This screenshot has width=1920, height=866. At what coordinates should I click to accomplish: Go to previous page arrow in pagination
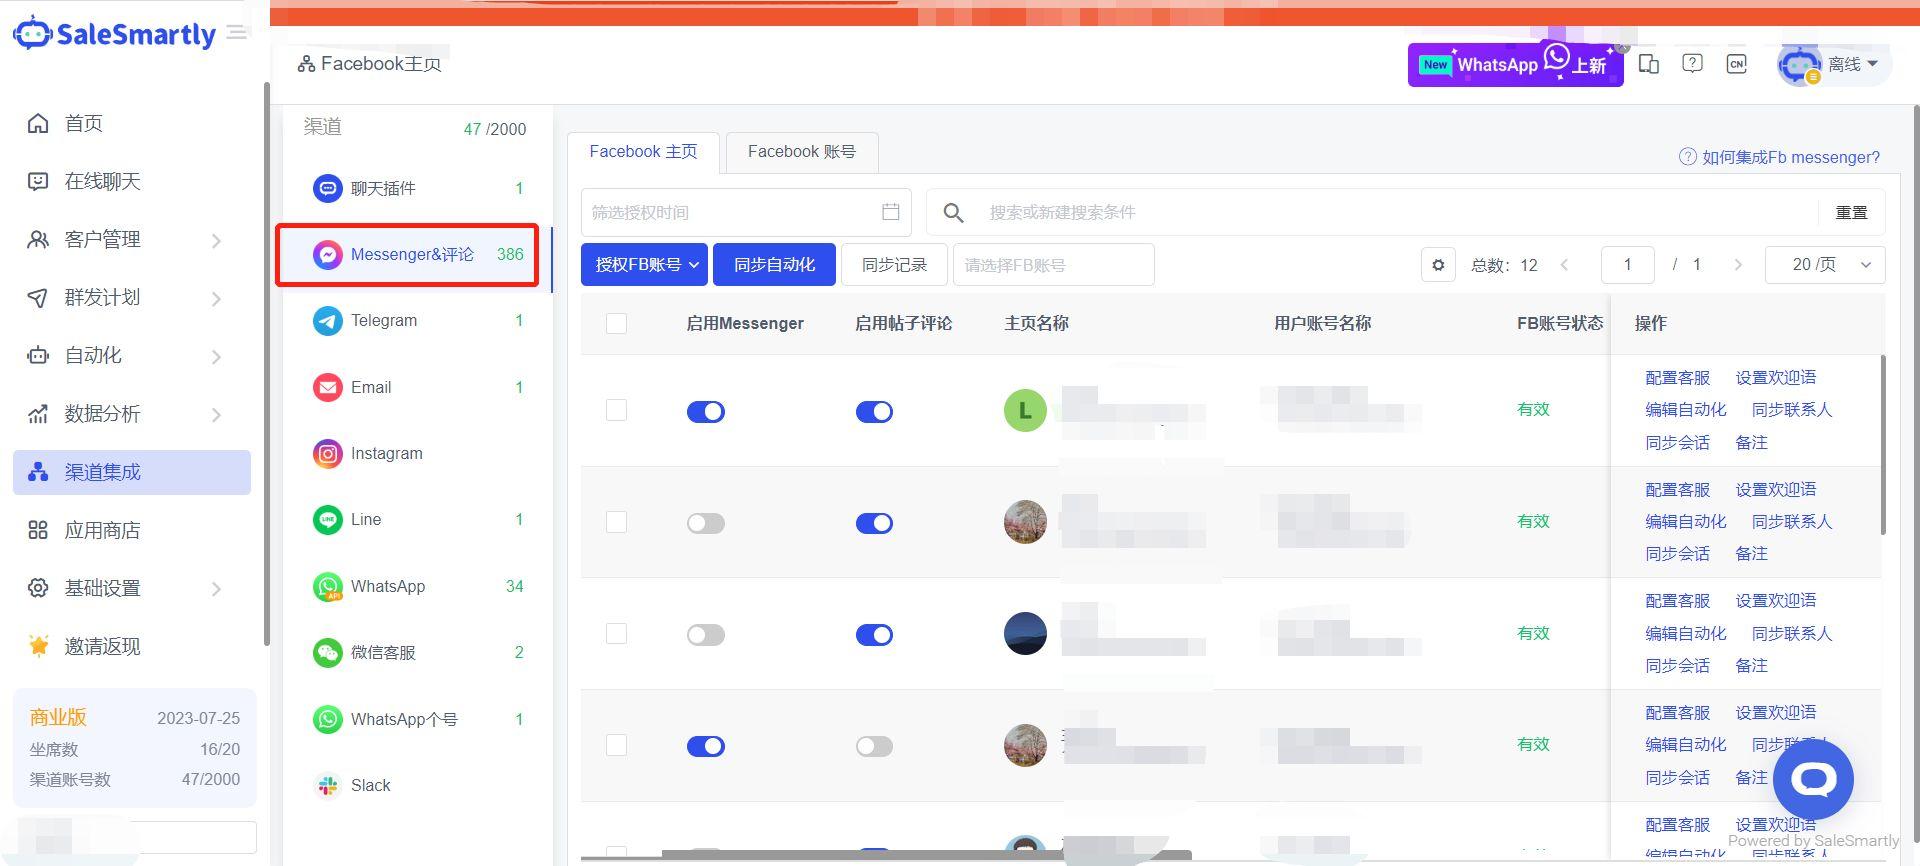tap(1565, 265)
